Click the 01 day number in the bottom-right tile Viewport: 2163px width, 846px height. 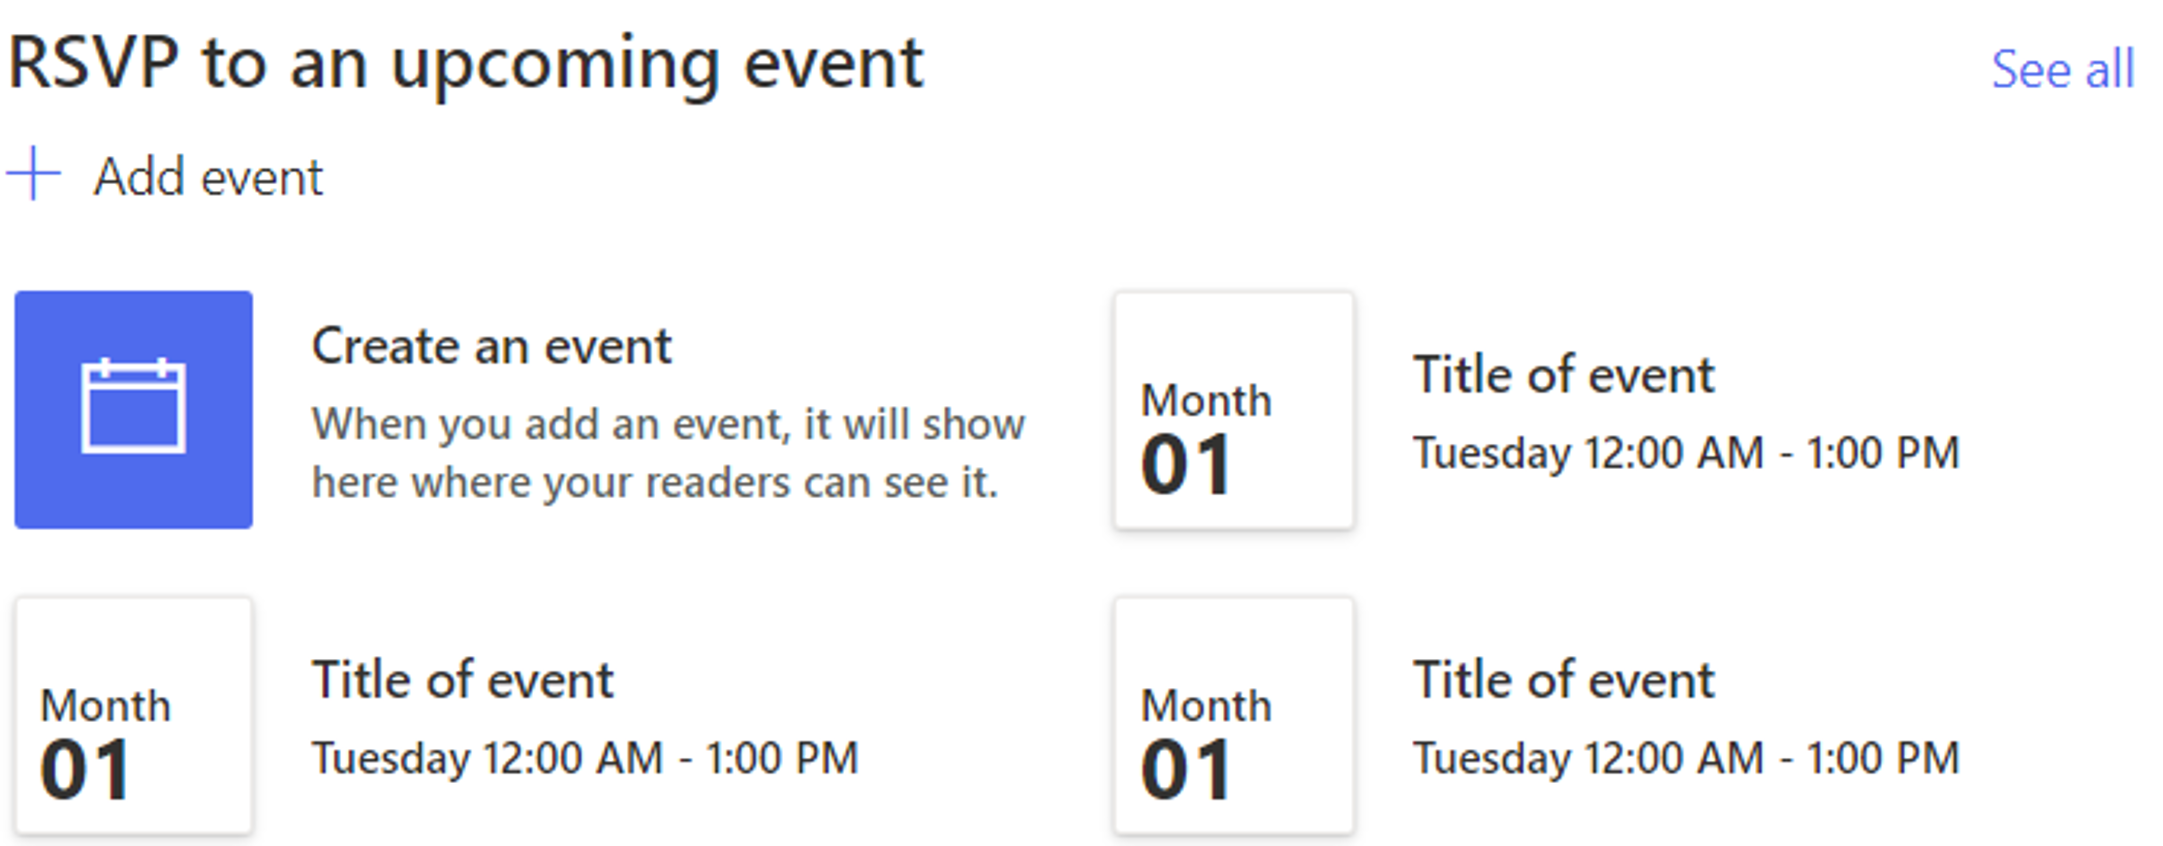point(1186,770)
